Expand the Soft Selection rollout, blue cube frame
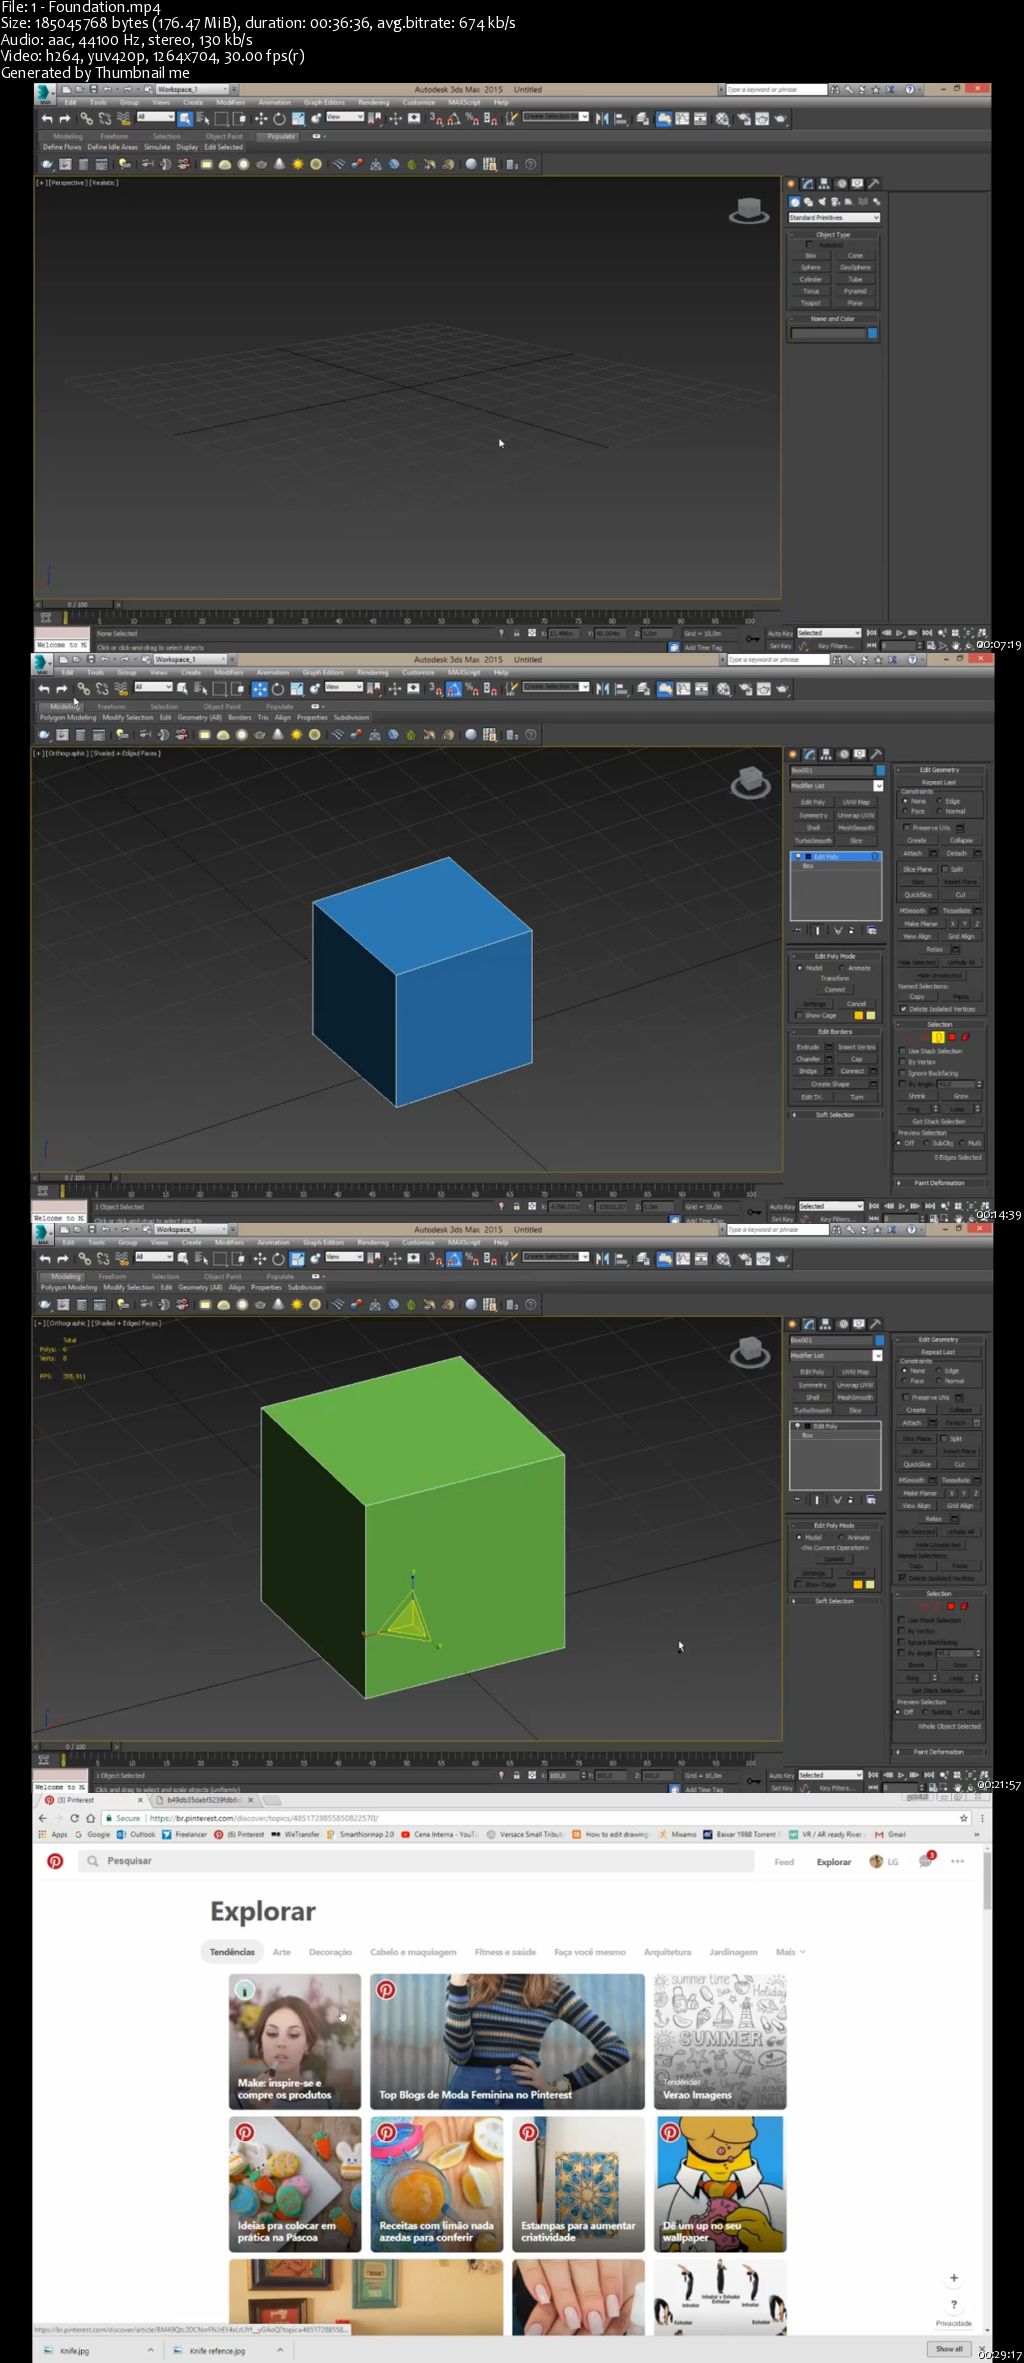The image size is (1024, 2363). [835, 1114]
